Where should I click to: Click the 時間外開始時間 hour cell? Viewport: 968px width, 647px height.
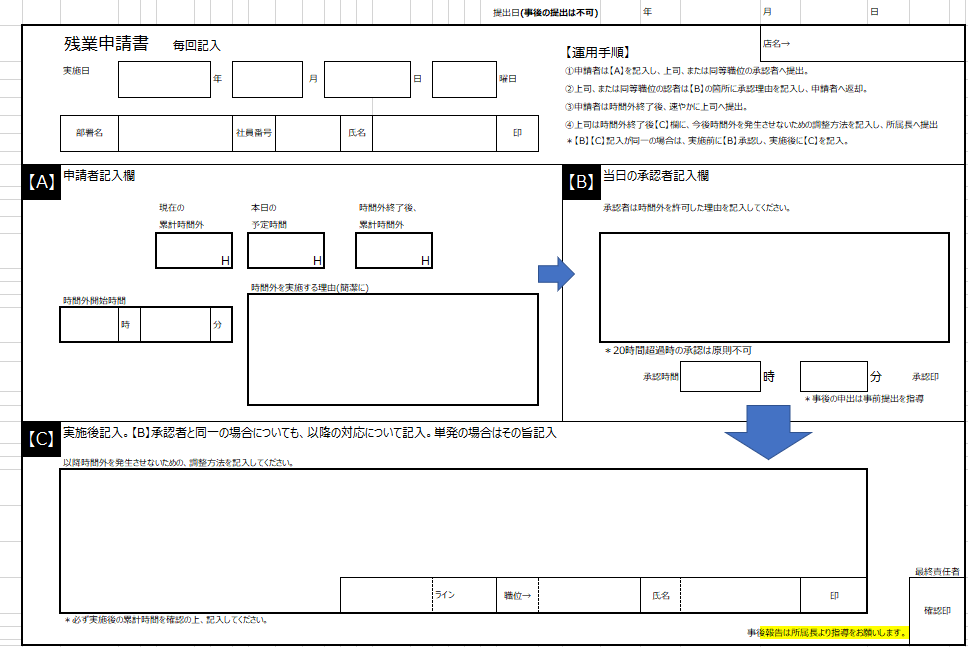coord(90,323)
